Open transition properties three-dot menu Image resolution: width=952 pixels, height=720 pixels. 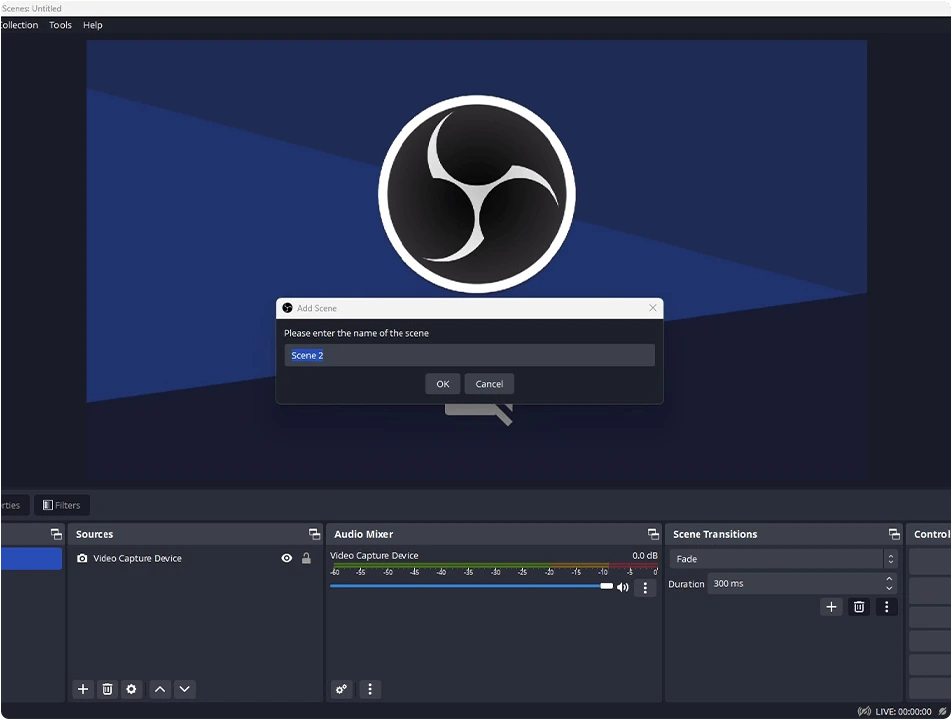tap(886, 606)
